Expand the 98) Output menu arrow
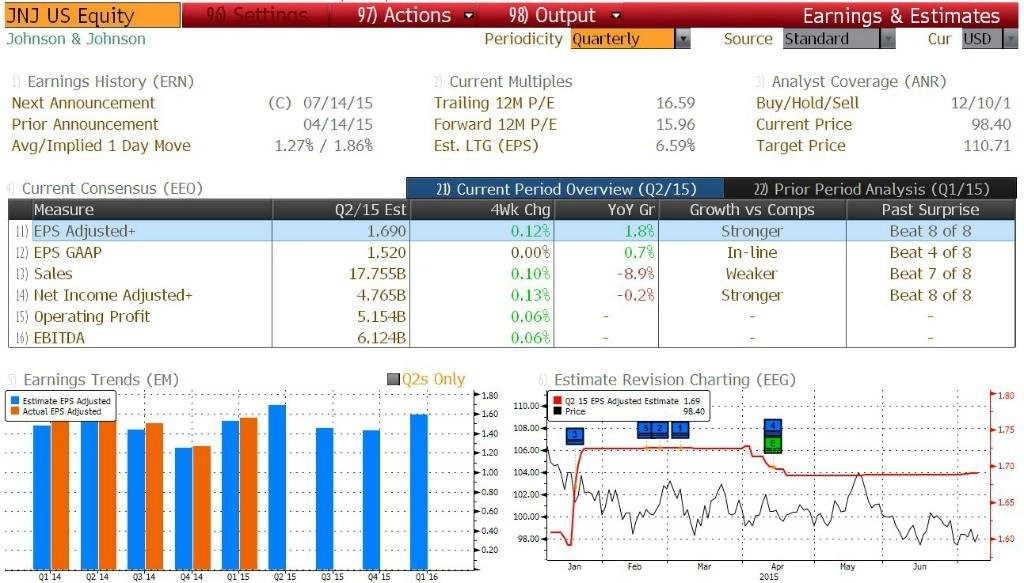Viewport: 1024px width, 583px height. 615,16
